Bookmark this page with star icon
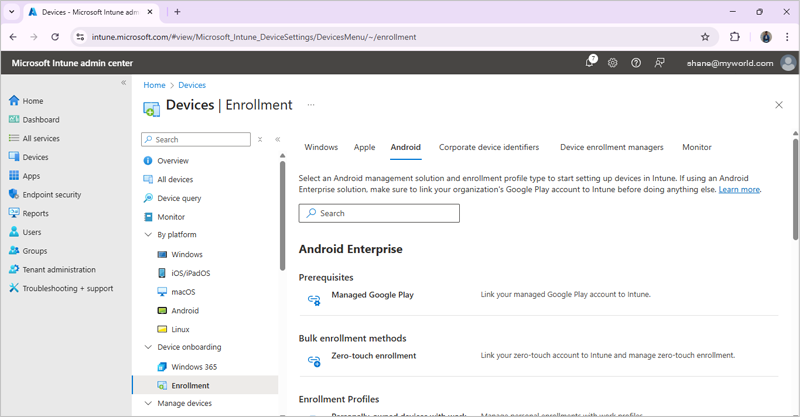This screenshot has height=417, width=800. pyautogui.click(x=705, y=37)
